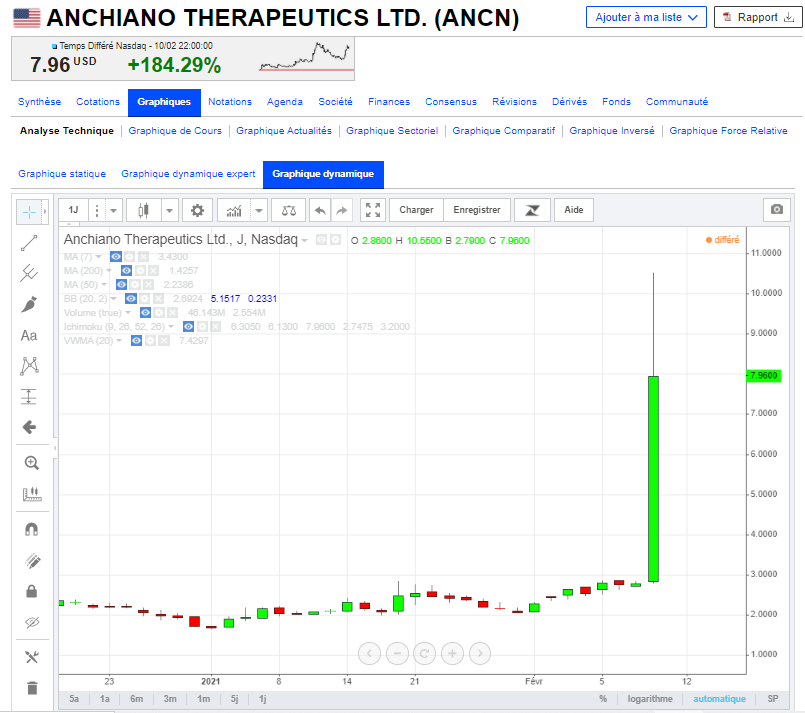This screenshot has width=805, height=713.
Task: Hide all drawings with crossed-eye icon
Action: click(32, 622)
